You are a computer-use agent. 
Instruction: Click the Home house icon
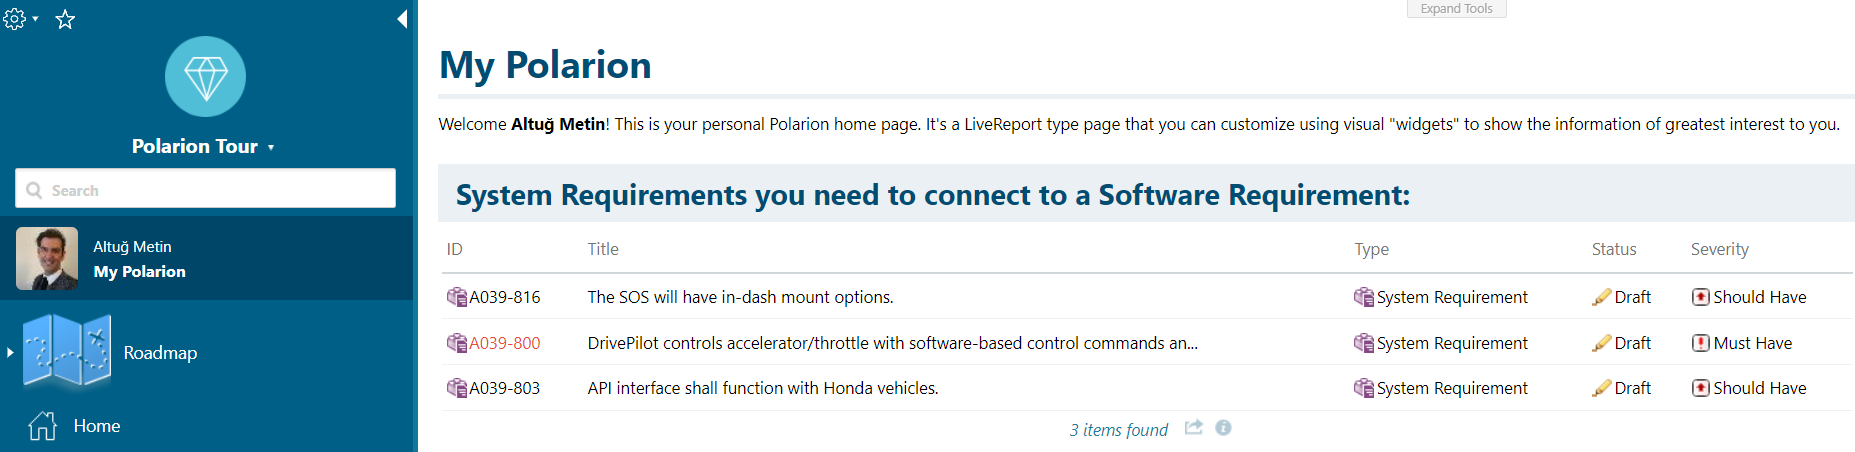click(x=42, y=426)
